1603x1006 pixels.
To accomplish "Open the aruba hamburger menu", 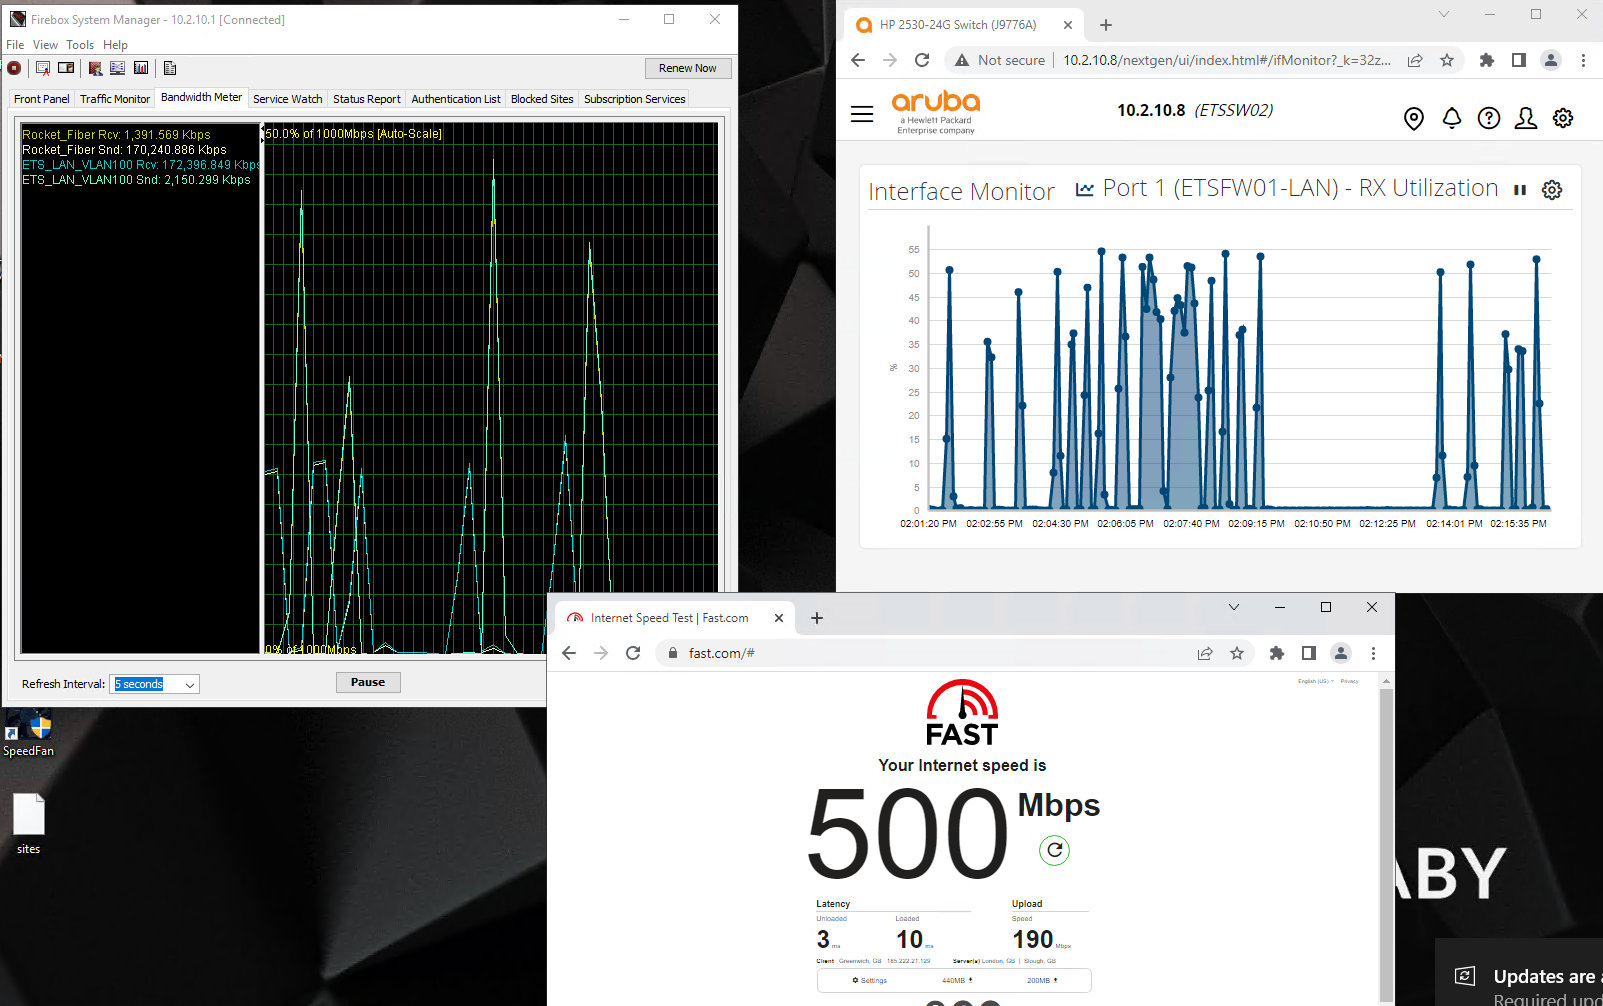I will (x=862, y=114).
